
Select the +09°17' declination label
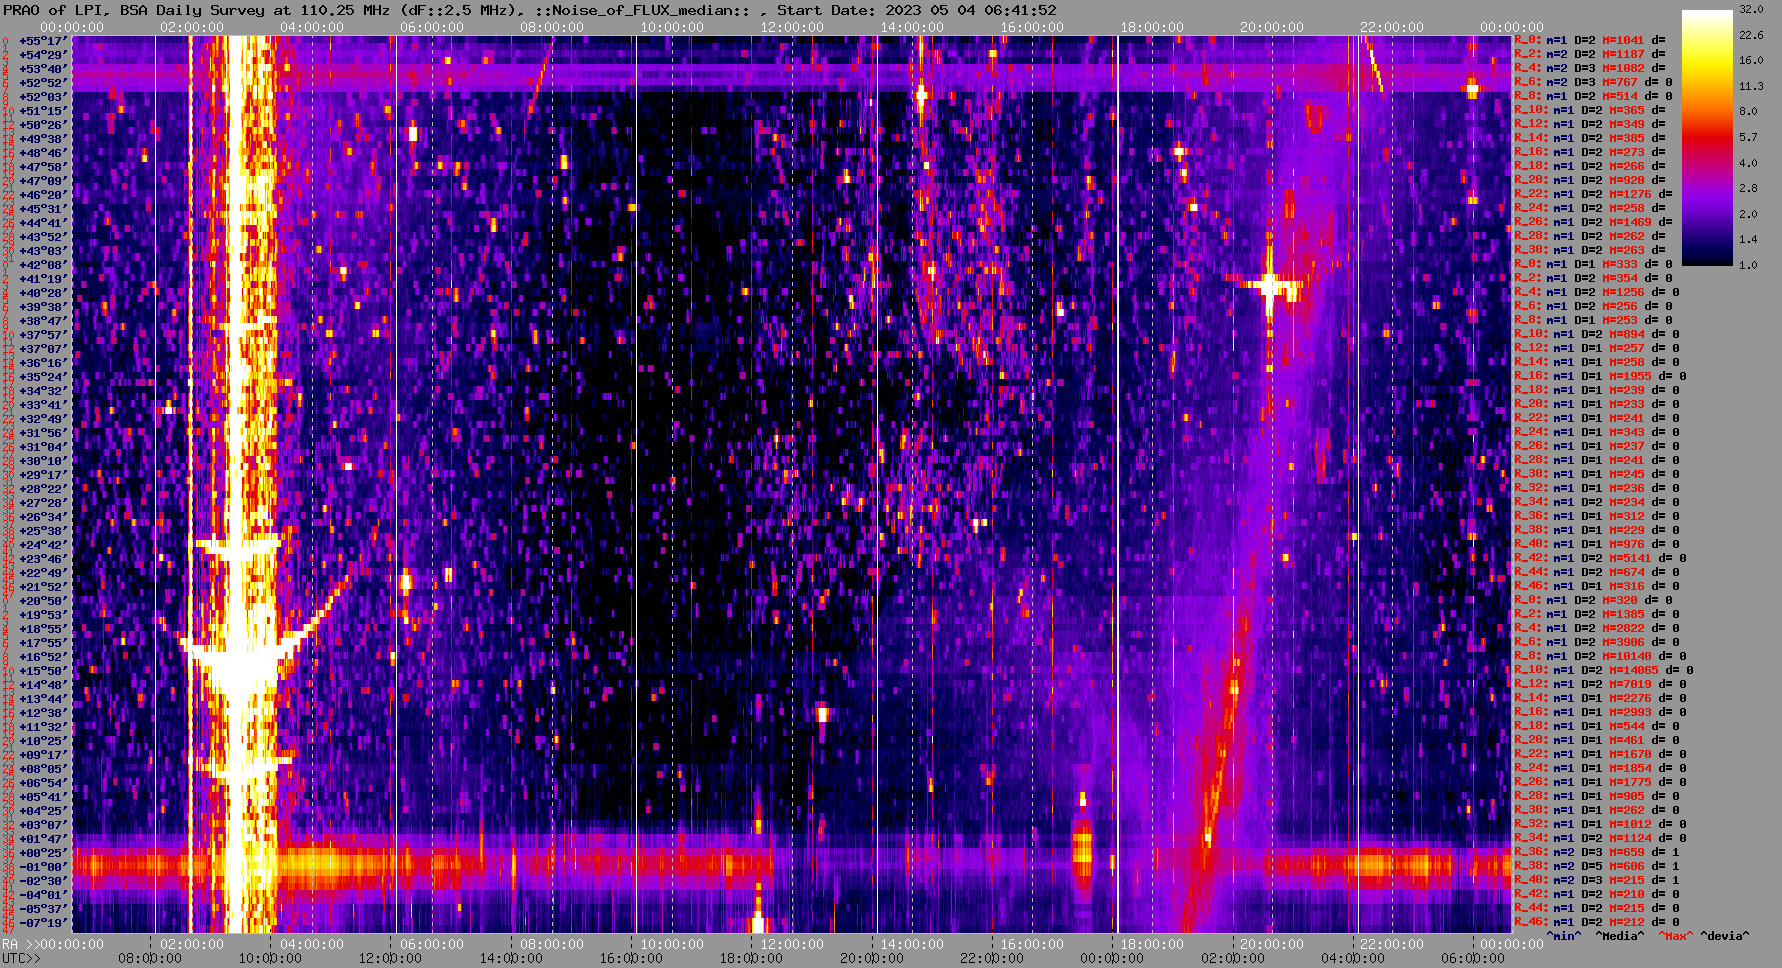43,755
